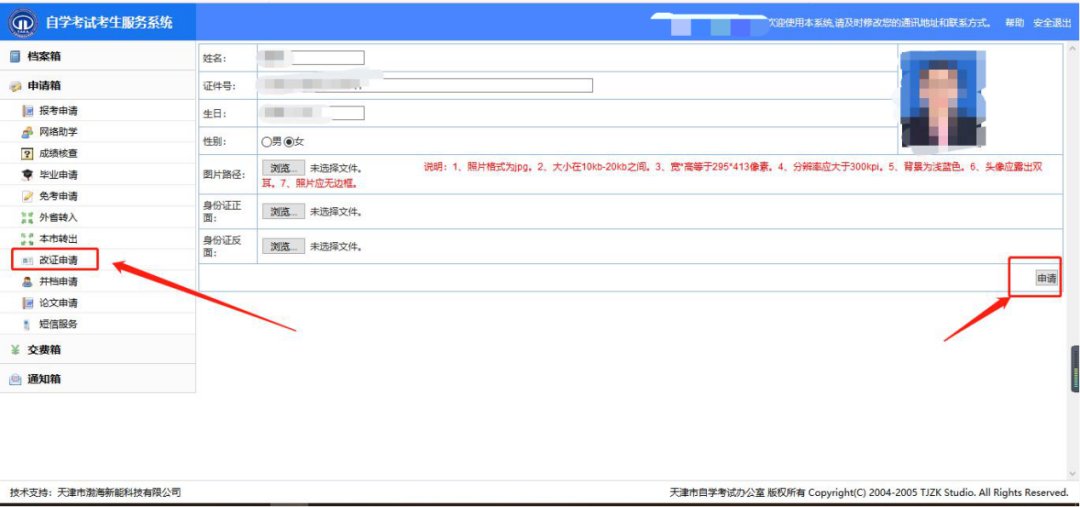1080x507 pixels.
Task: Open 网络助学 menu item
Action: 59,132
